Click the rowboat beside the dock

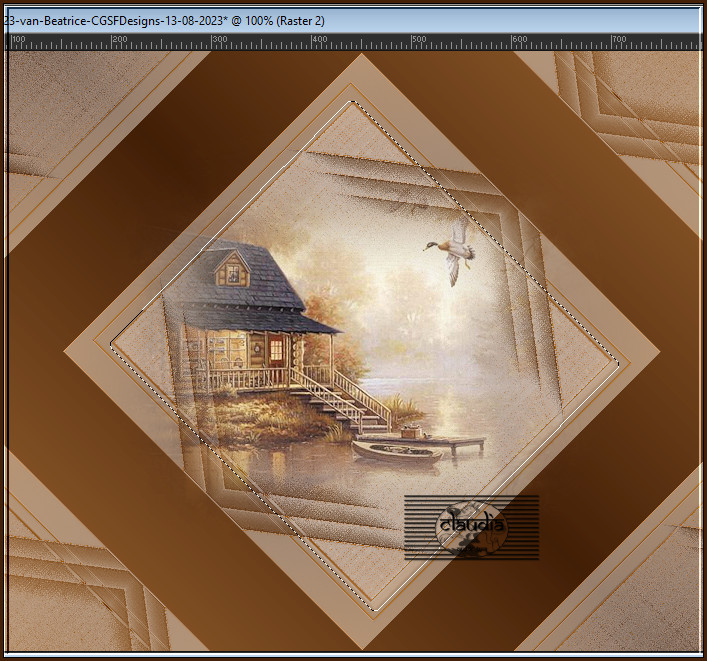[397, 451]
